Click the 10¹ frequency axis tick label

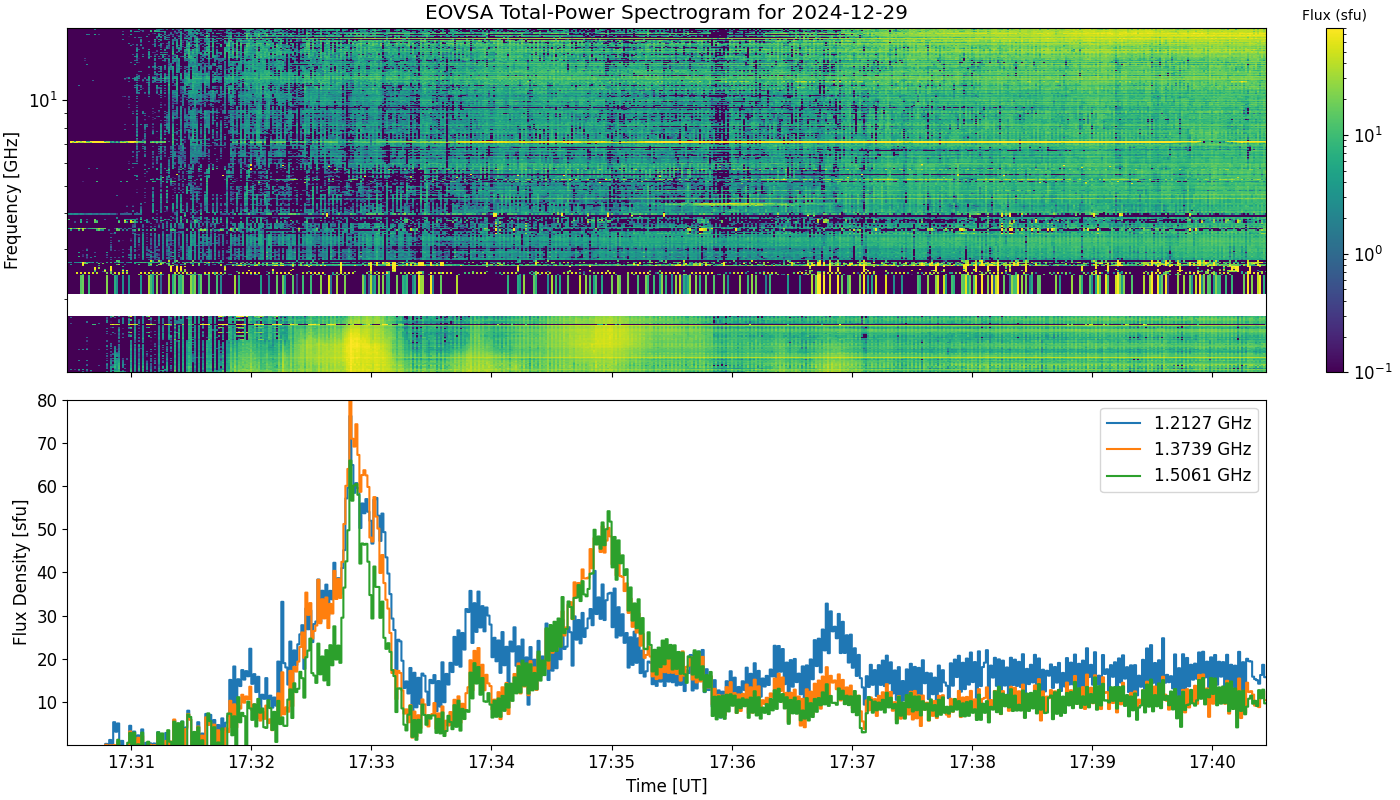pyautogui.click(x=45, y=100)
